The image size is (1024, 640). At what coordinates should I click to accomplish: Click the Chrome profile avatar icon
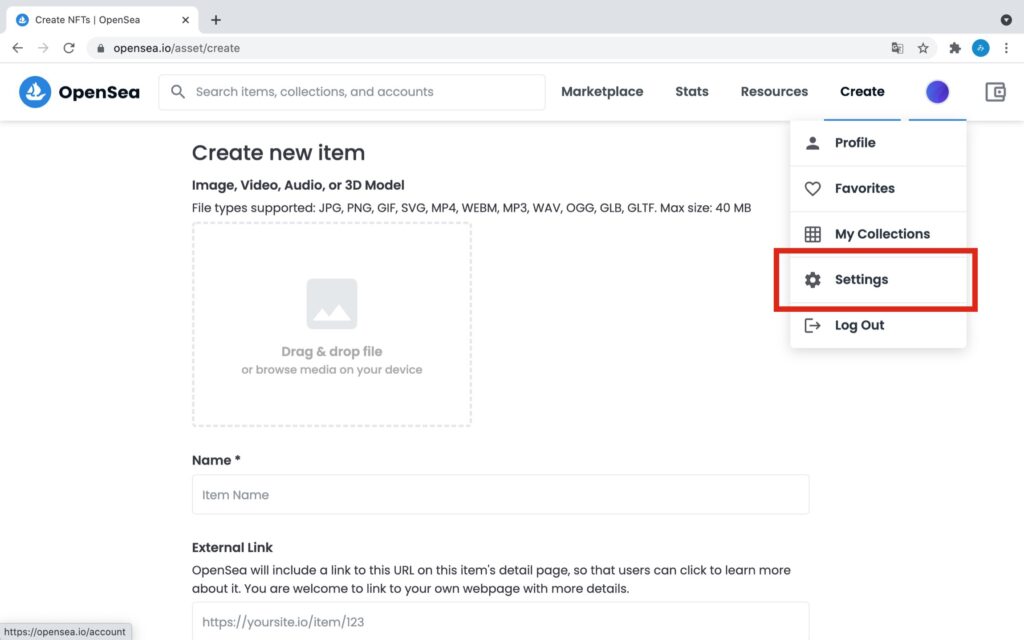(980, 48)
